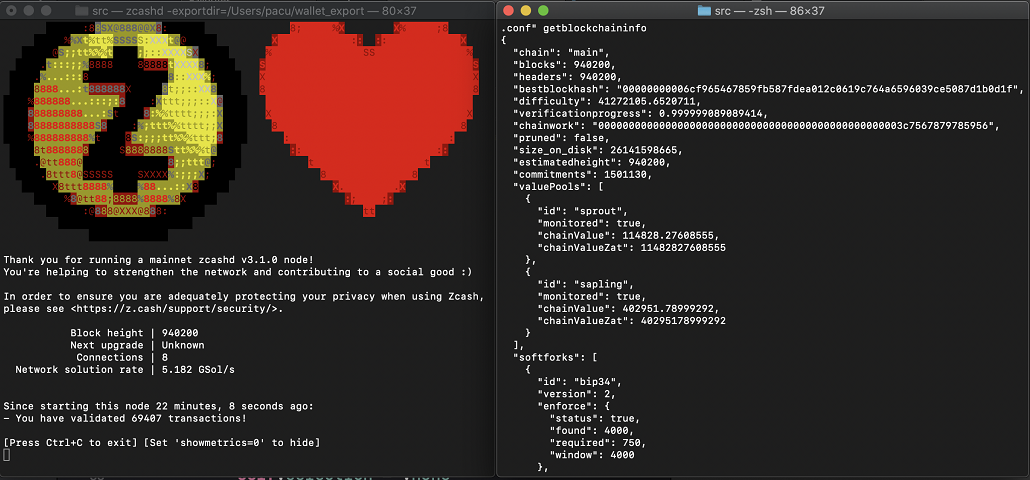Click the '.conf" getblockchaininfo' command line
The image size is (1030, 480).
point(574,29)
